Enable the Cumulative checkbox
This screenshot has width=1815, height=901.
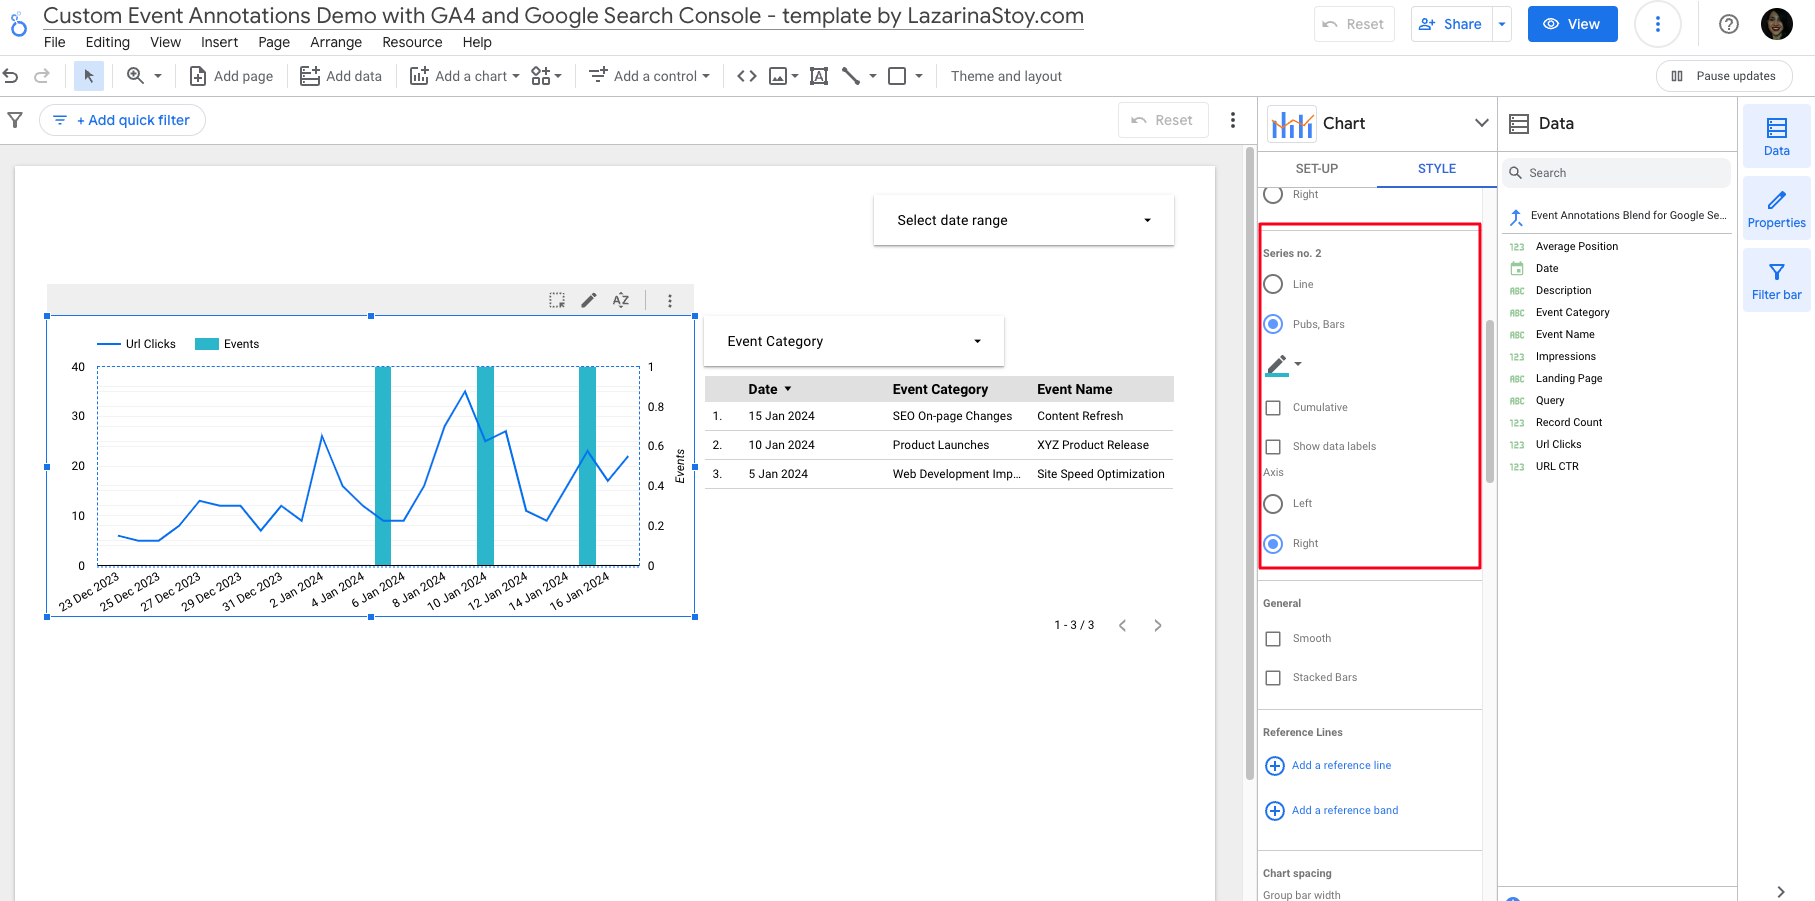tap(1273, 407)
